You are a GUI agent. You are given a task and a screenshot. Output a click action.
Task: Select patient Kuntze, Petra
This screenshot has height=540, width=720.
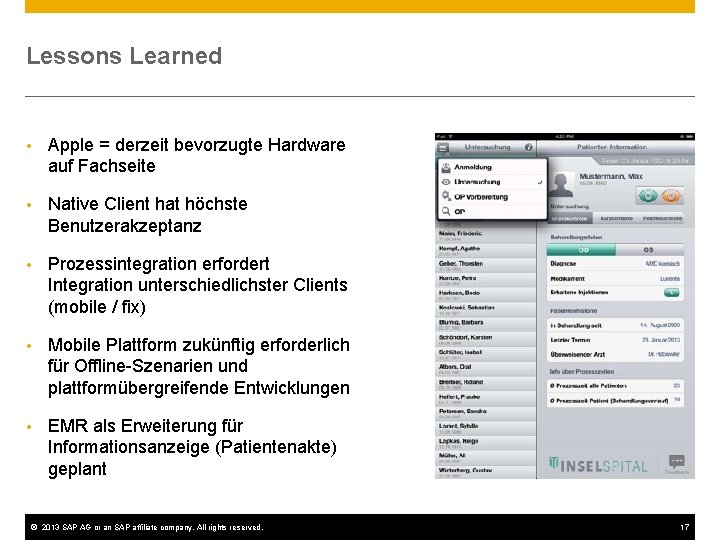point(485,280)
